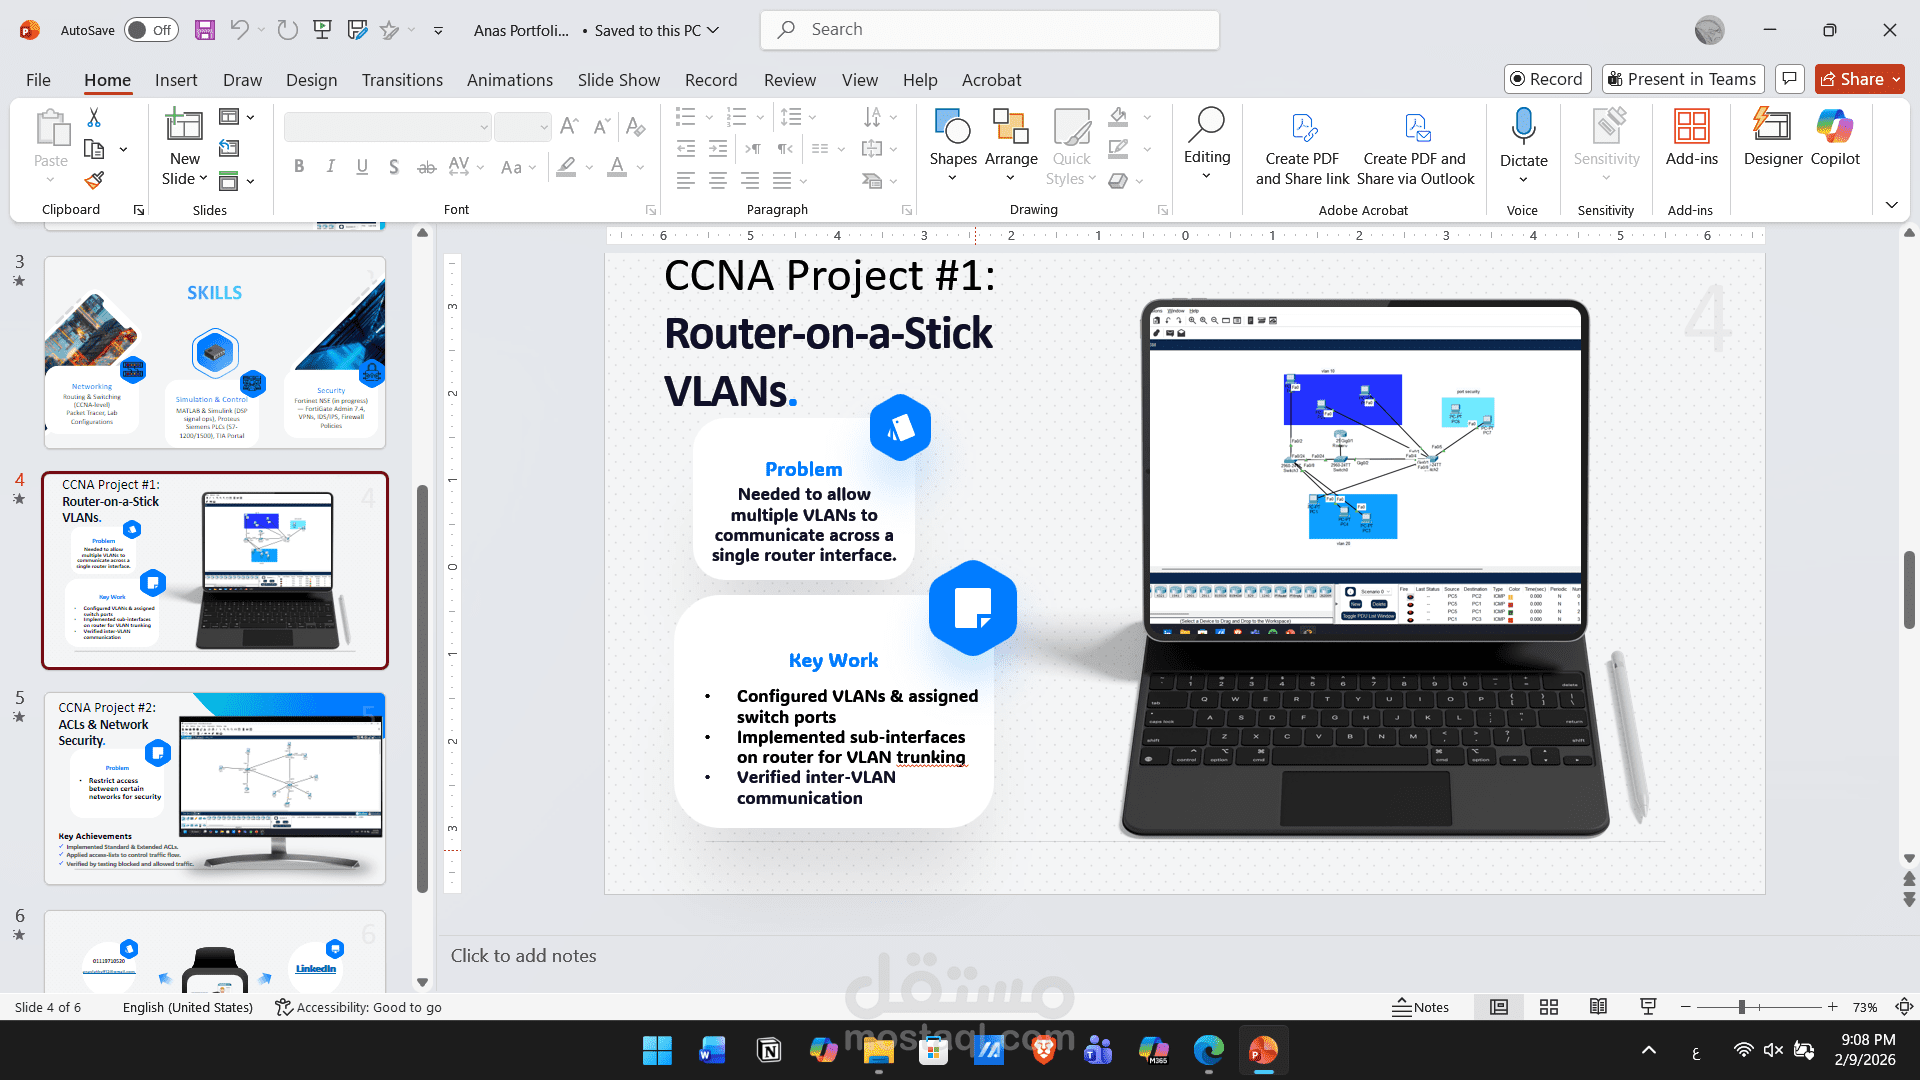Decrease font size with smaller A icon

click(601, 126)
